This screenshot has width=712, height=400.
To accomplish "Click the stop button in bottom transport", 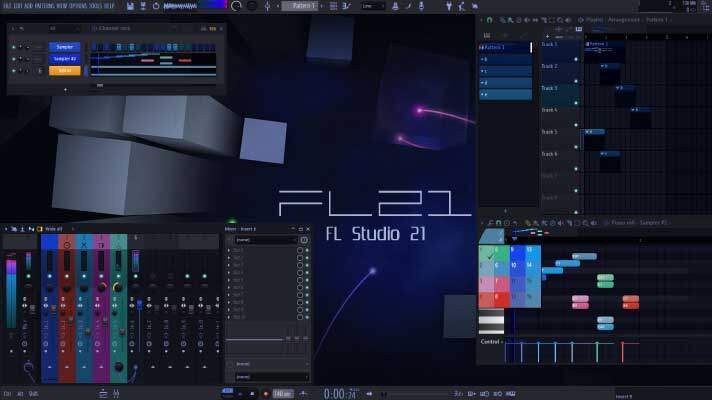I will (253, 392).
